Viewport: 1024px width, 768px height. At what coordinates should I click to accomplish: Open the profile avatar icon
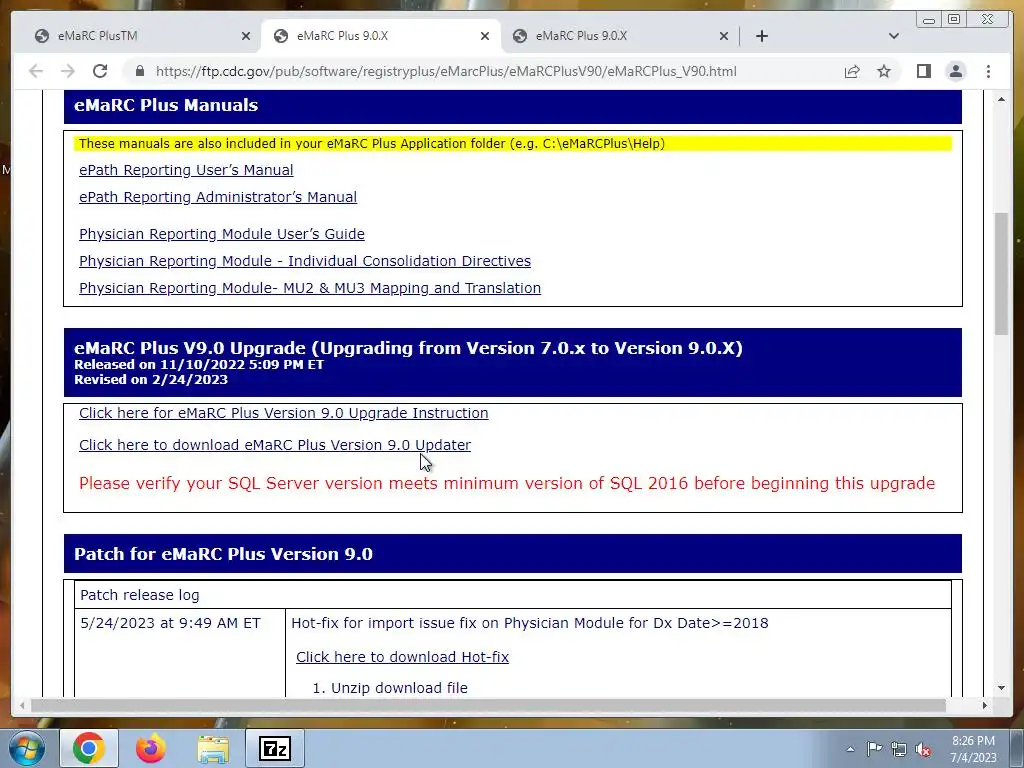tap(956, 71)
